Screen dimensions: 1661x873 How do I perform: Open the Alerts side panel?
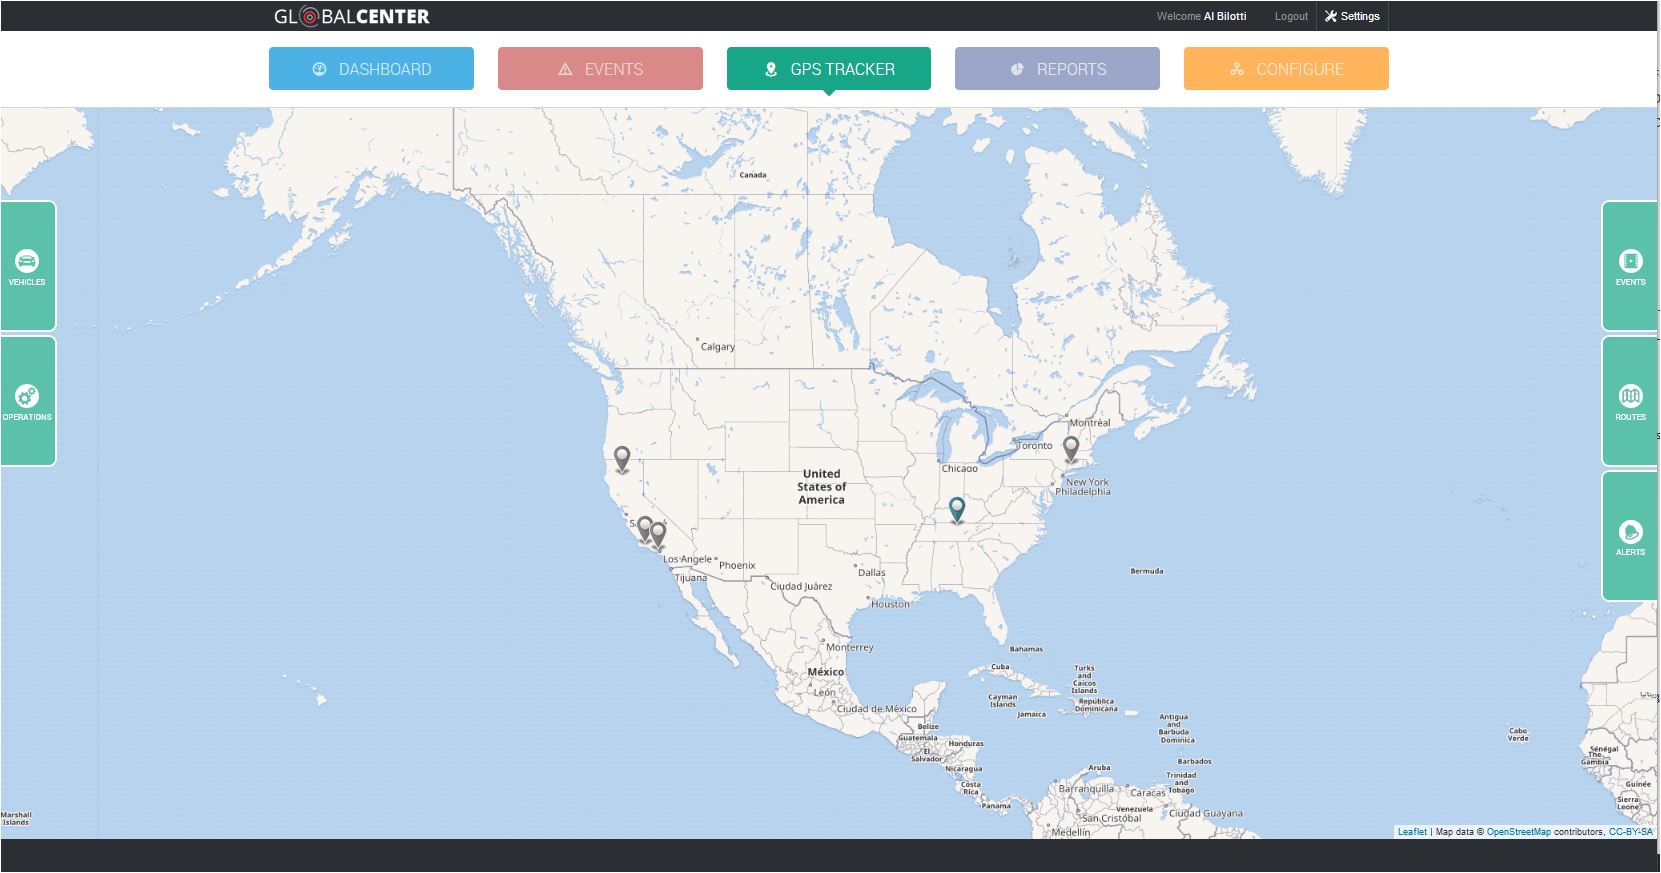click(x=1631, y=536)
